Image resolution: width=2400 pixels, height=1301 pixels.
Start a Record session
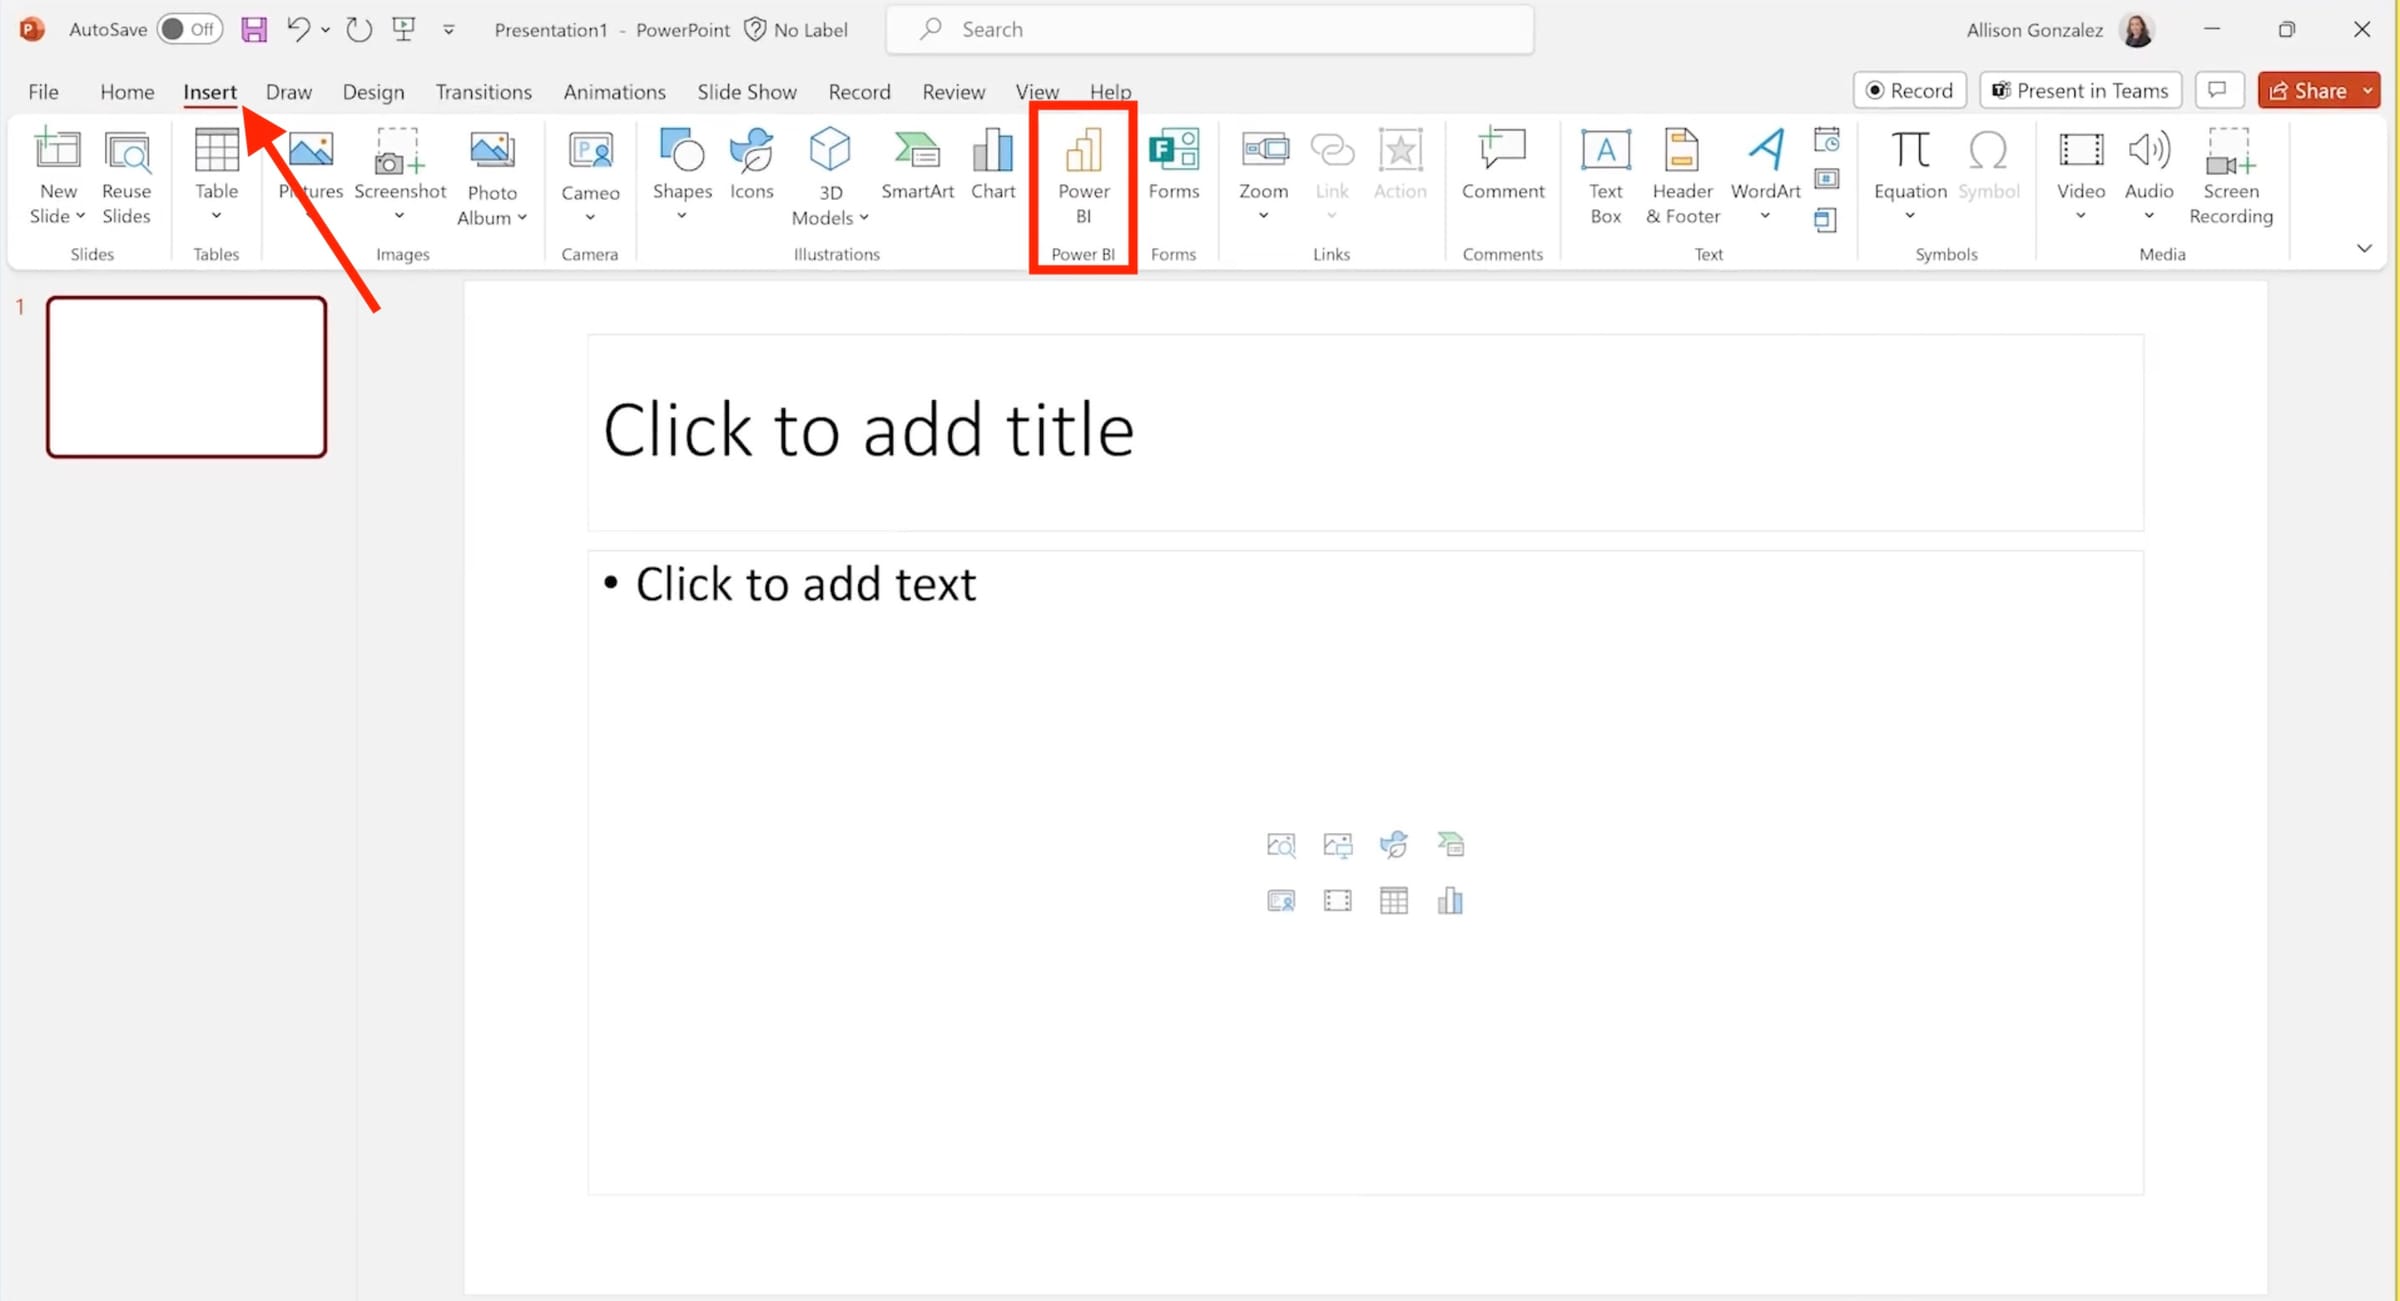1909,90
